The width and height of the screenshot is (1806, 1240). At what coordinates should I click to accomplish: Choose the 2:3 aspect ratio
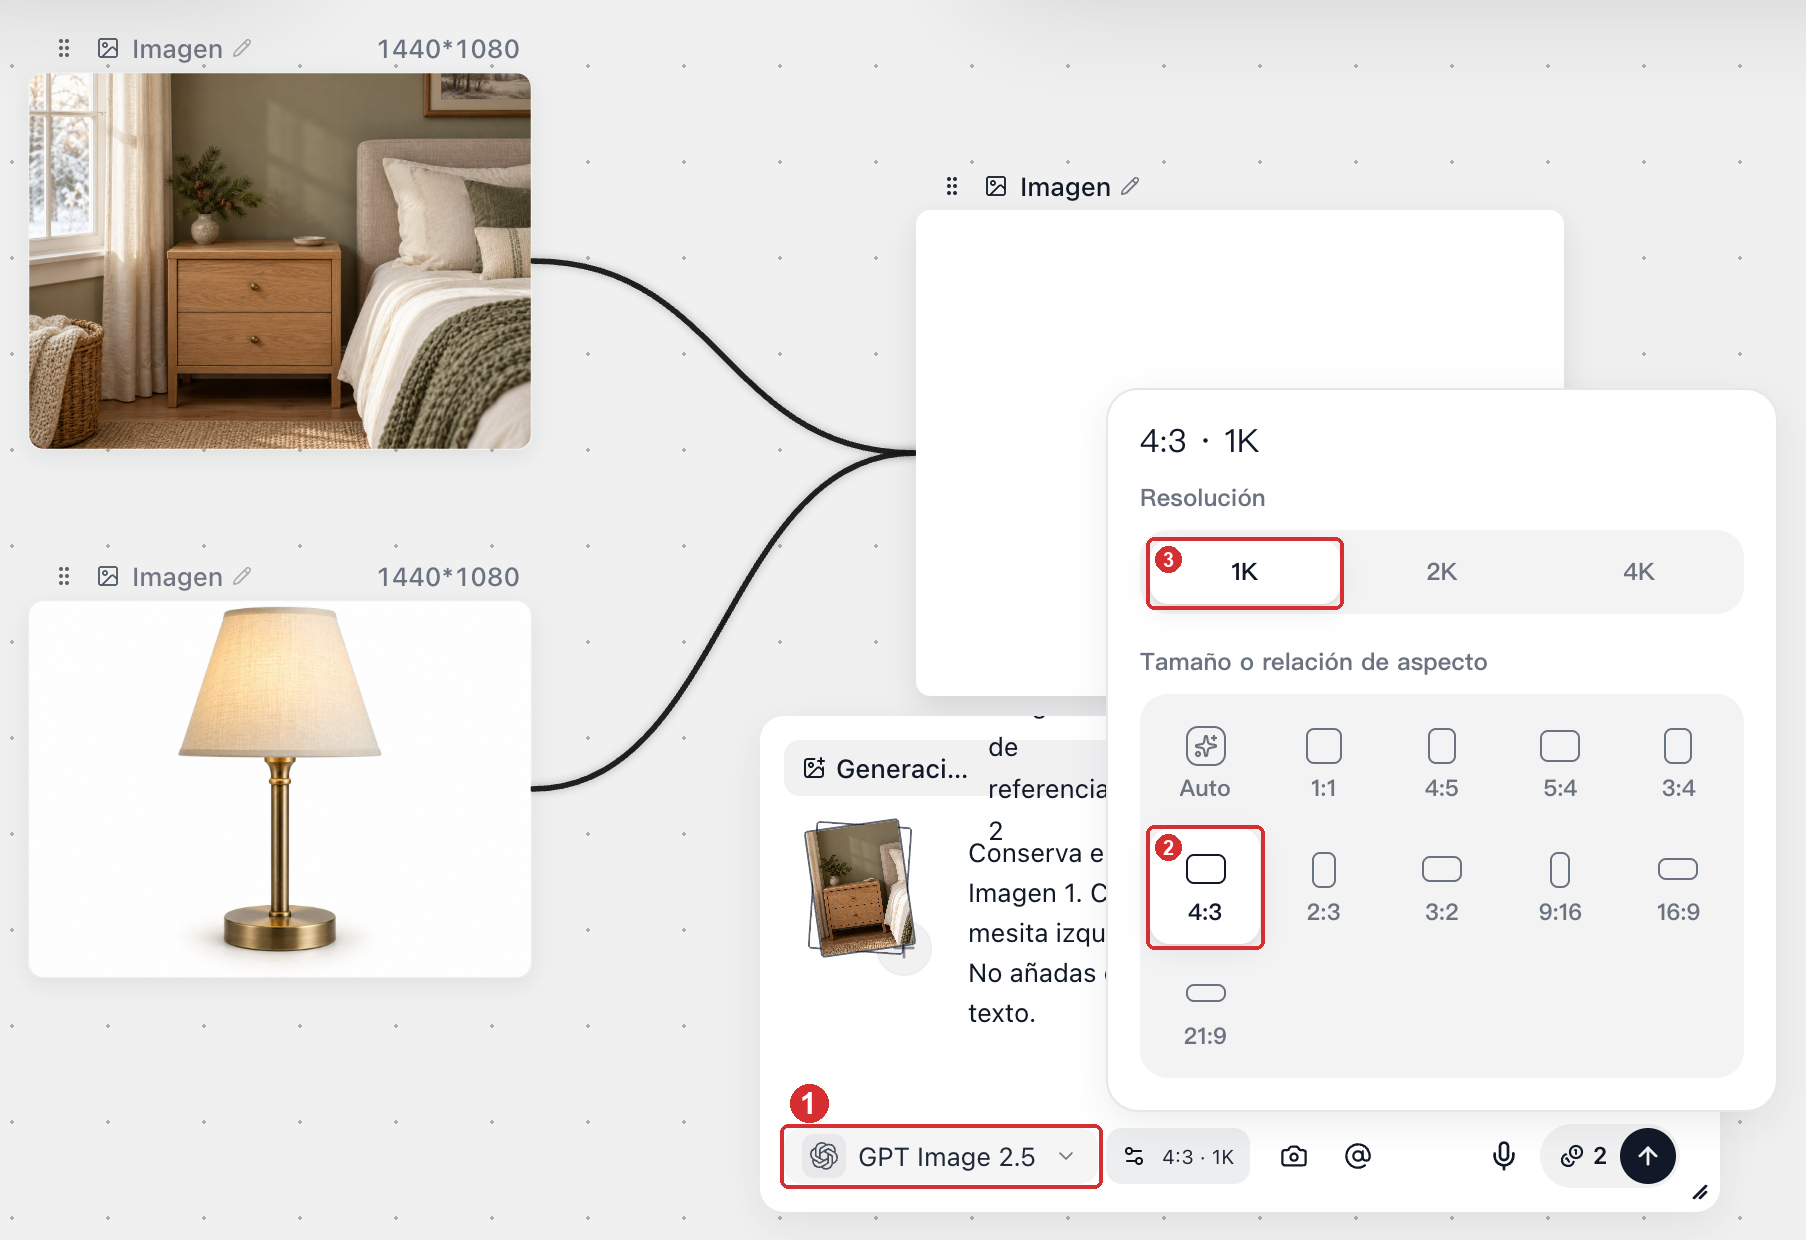(x=1323, y=888)
